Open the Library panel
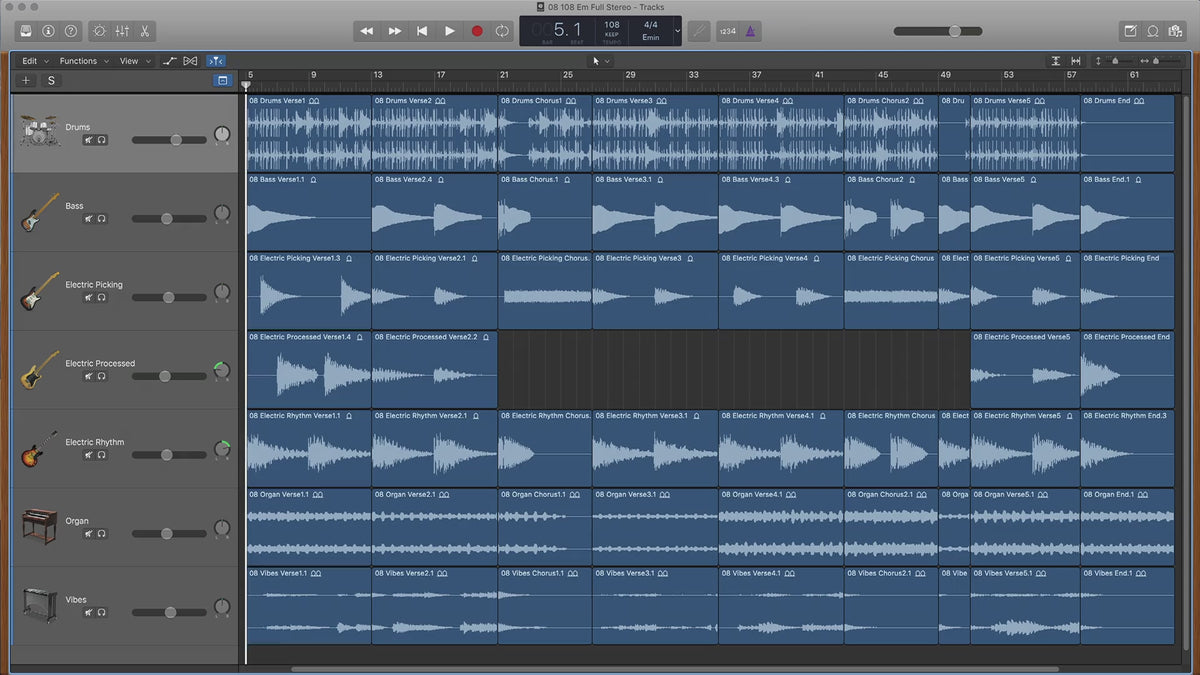 (x=26, y=31)
